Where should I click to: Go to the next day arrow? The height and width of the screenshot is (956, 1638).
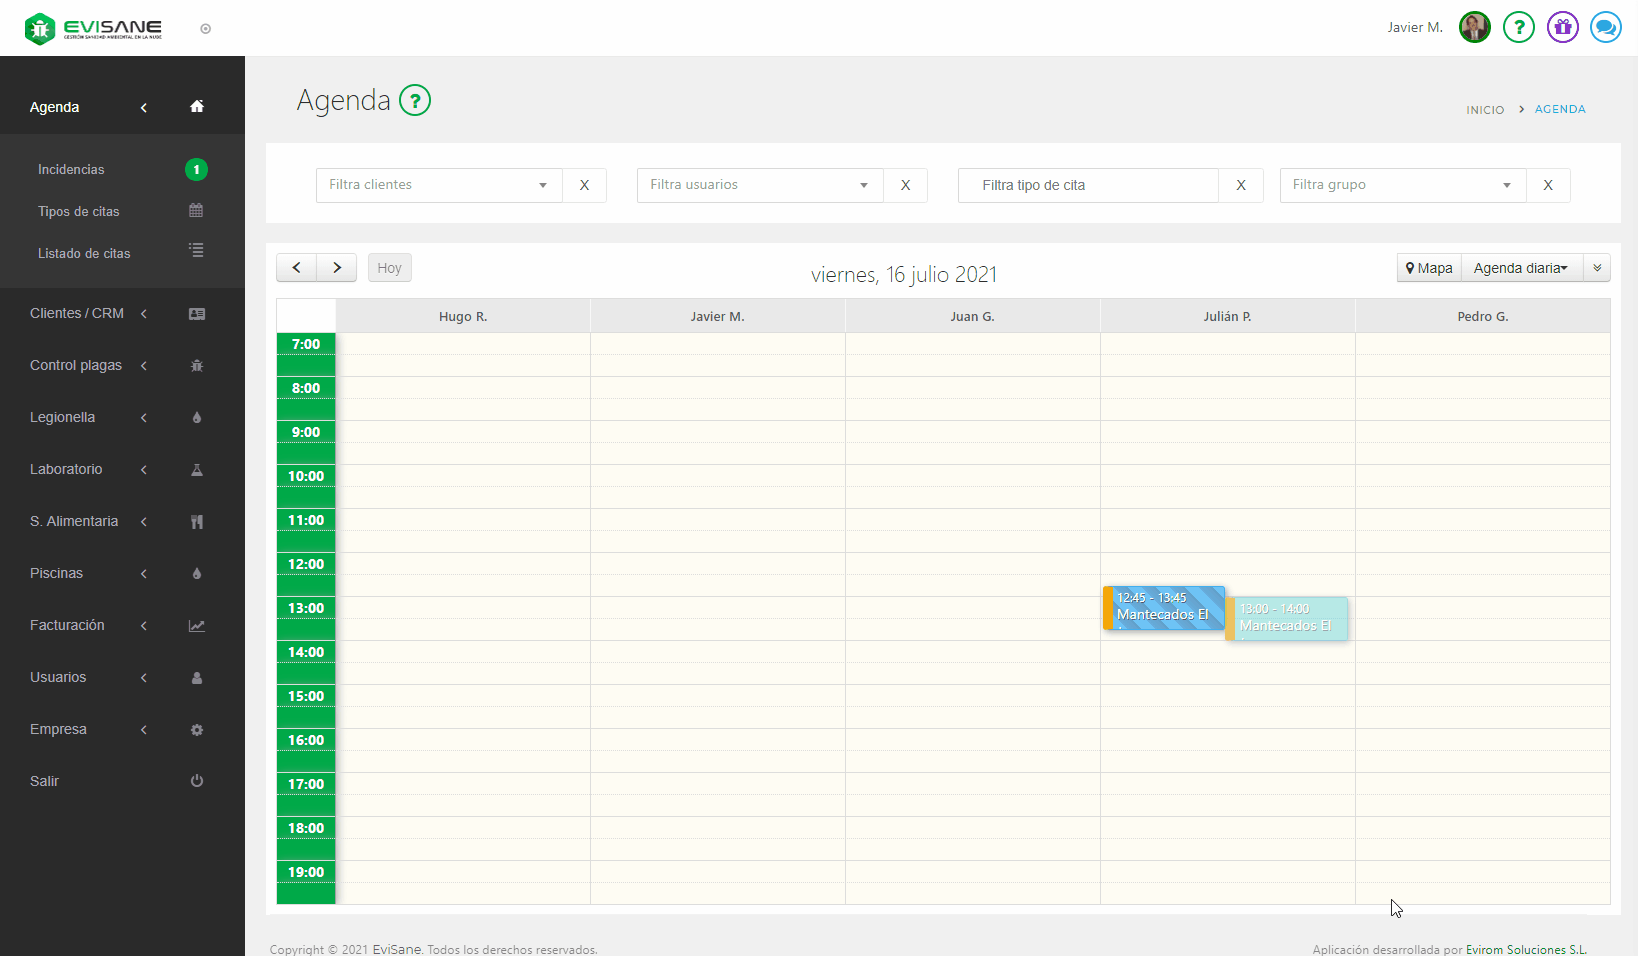click(337, 268)
